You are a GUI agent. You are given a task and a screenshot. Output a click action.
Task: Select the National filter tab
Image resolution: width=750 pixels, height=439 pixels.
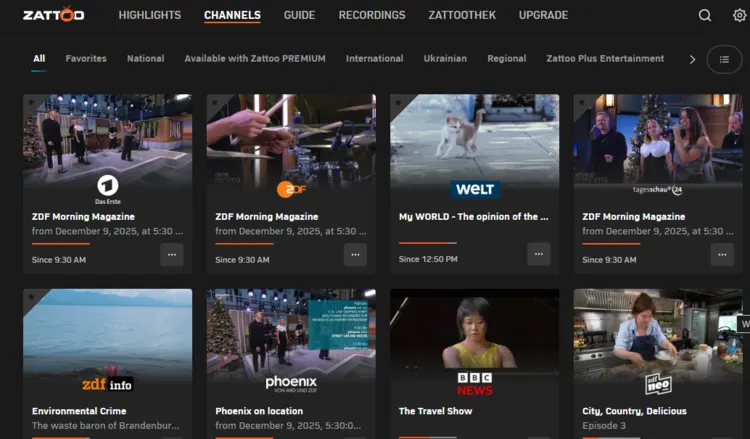pos(145,59)
